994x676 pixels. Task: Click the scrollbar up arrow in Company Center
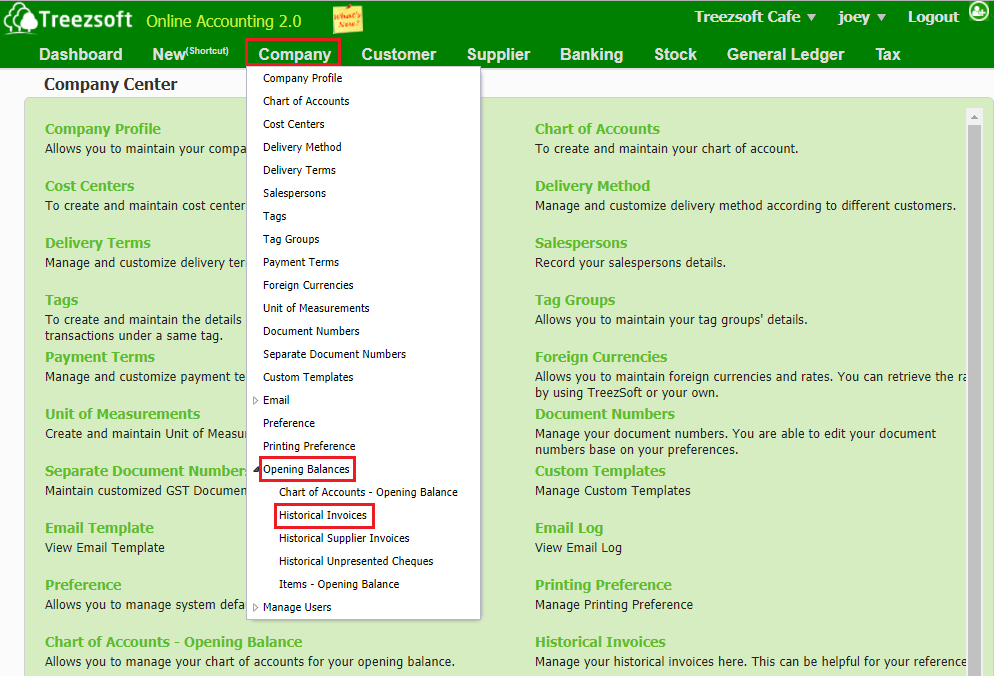(974, 117)
